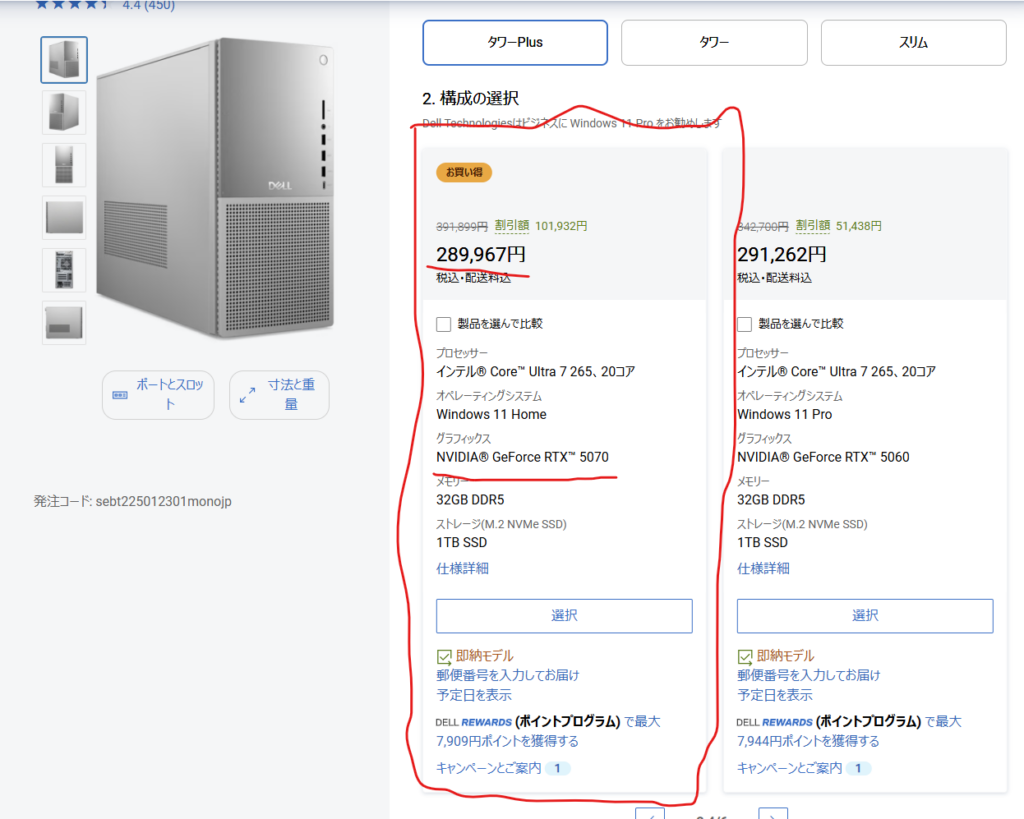1024x819 pixels.
Task: Click the ports icon in ポートとスロット button
Action: tap(120, 394)
